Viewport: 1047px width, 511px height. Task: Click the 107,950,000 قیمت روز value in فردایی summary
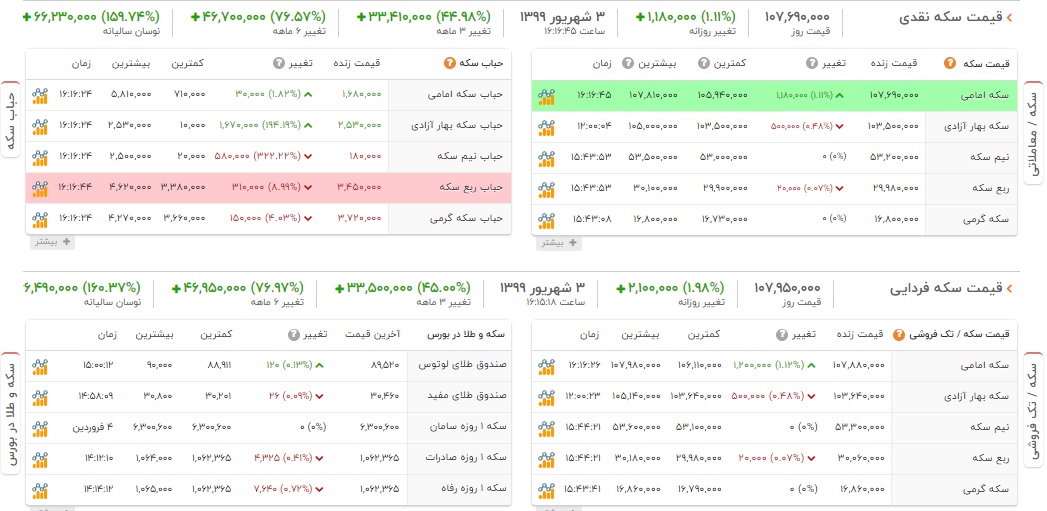(x=787, y=287)
